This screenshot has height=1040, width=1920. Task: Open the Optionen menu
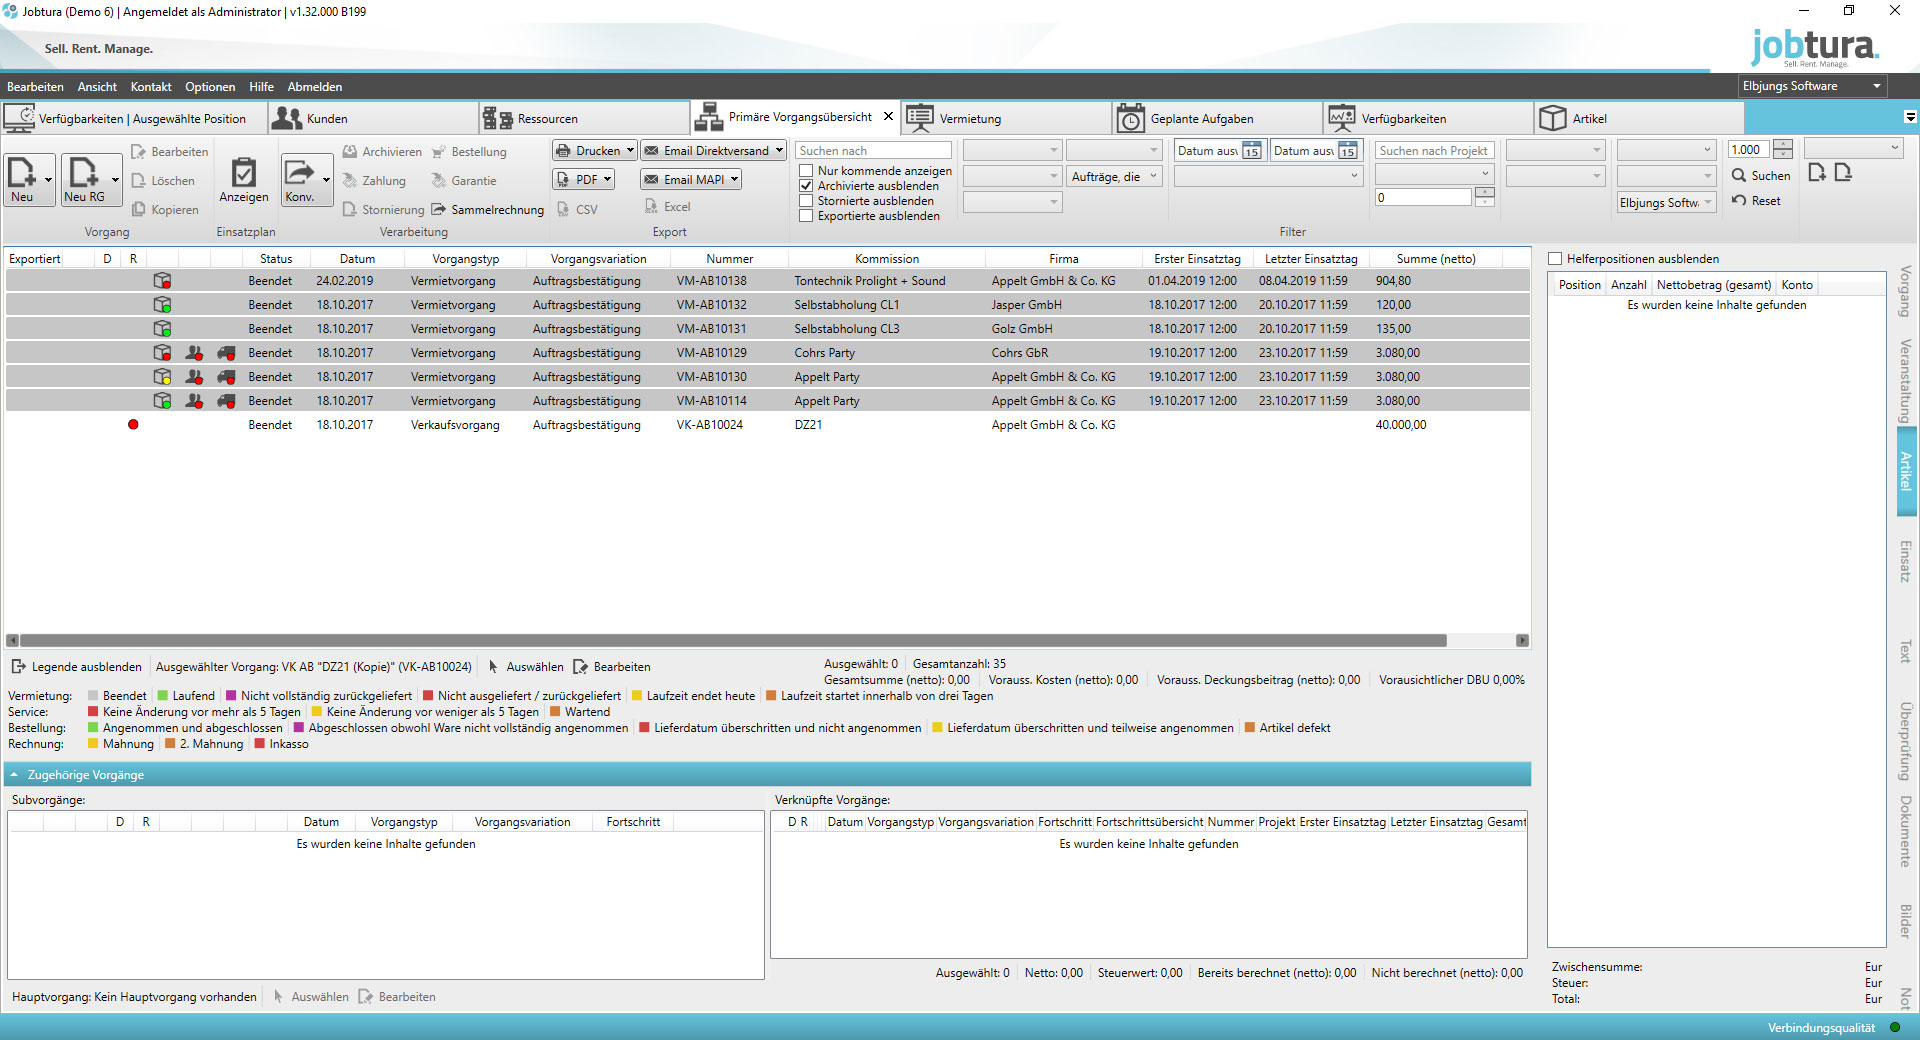[210, 87]
